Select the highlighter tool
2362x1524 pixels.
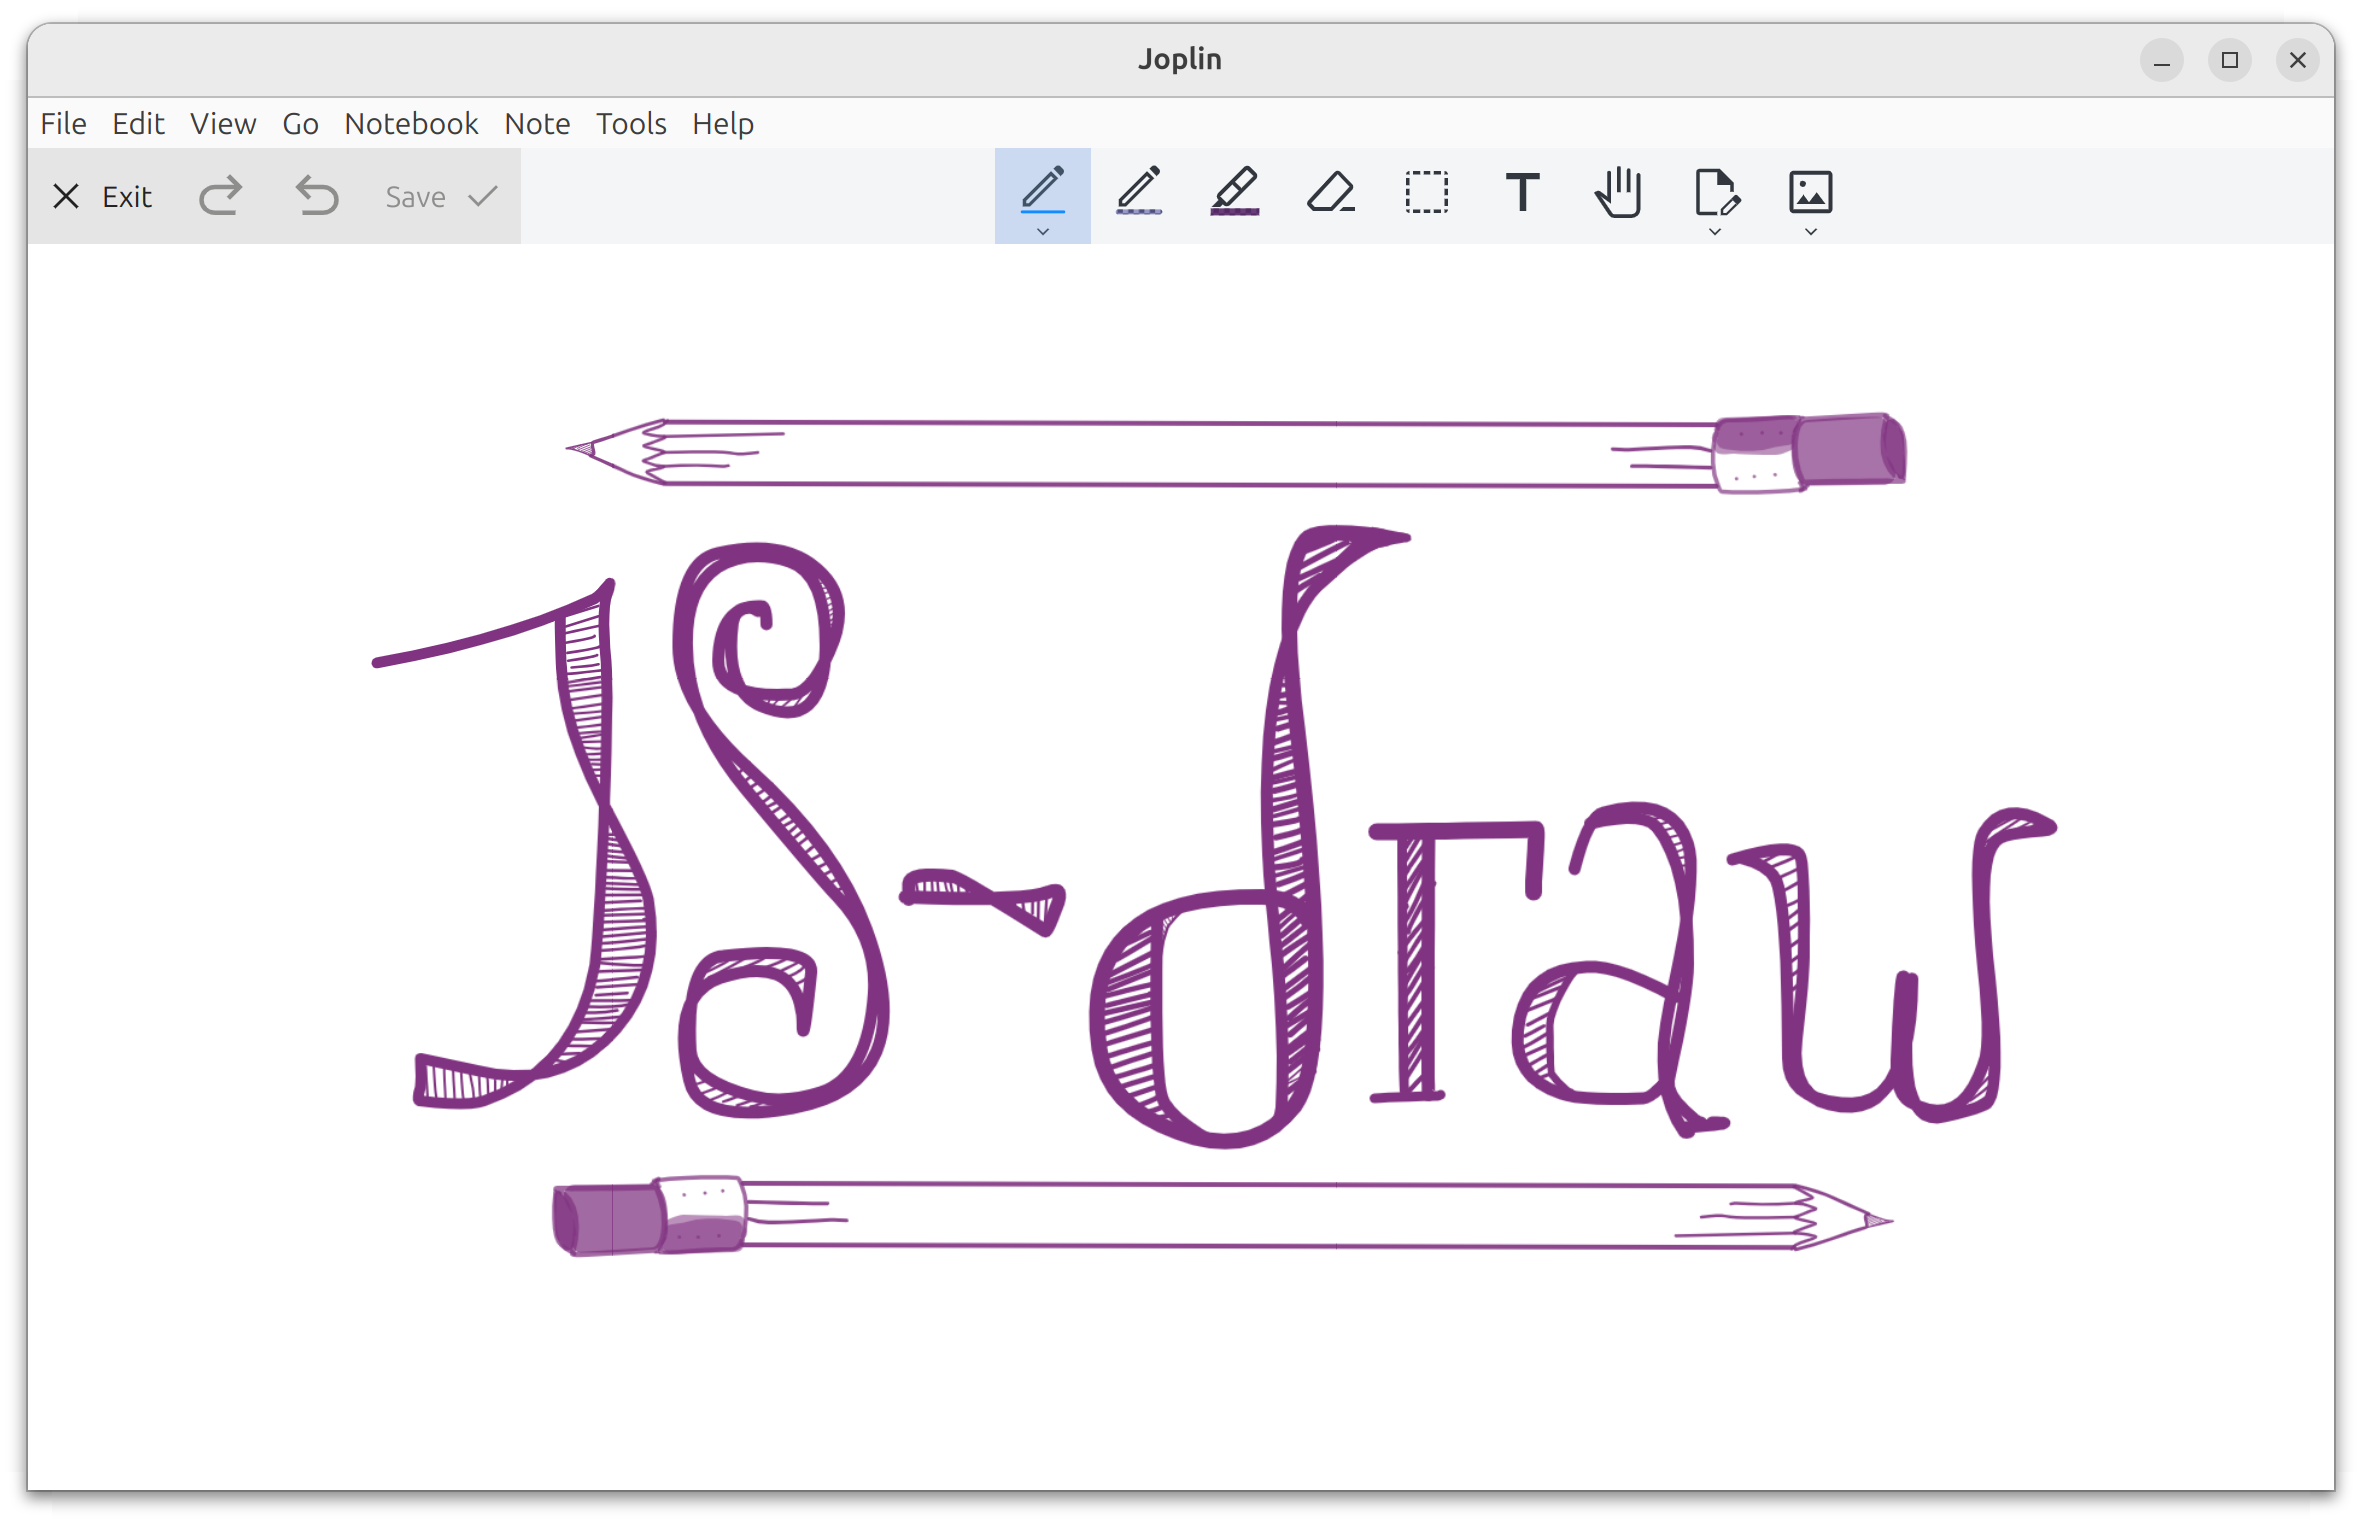click(x=1234, y=190)
